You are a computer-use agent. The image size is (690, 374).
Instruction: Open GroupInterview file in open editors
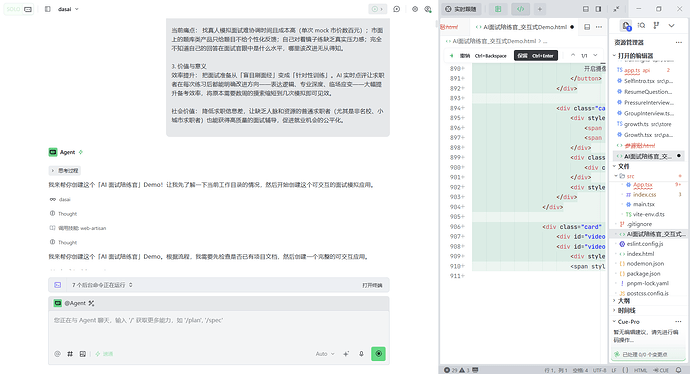(x=648, y=113)
